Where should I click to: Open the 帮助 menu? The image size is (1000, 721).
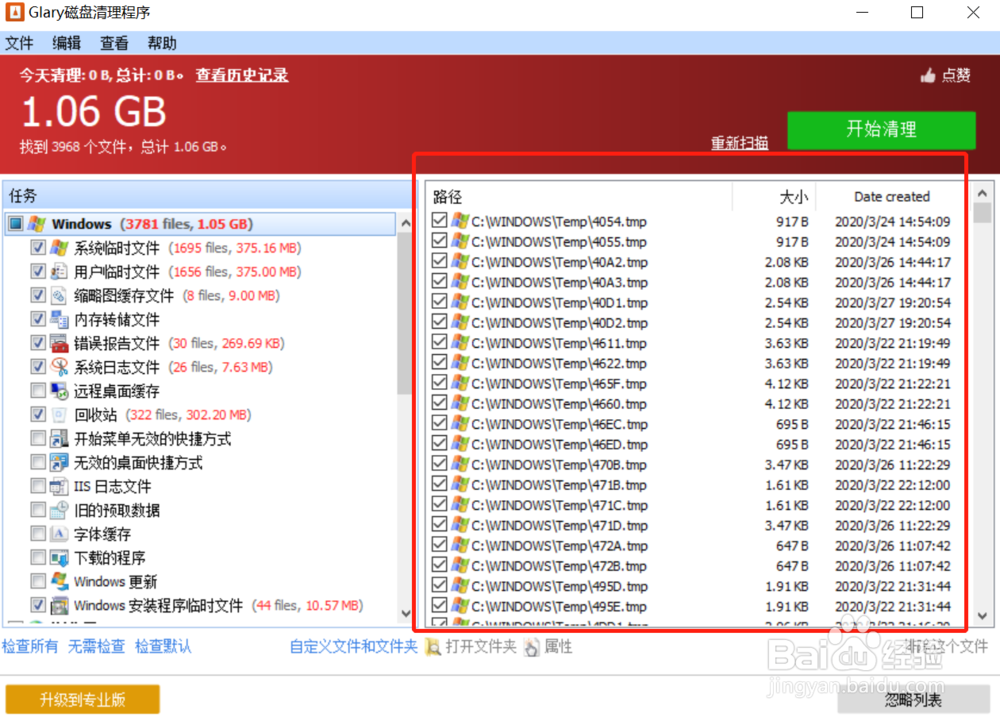162,43
